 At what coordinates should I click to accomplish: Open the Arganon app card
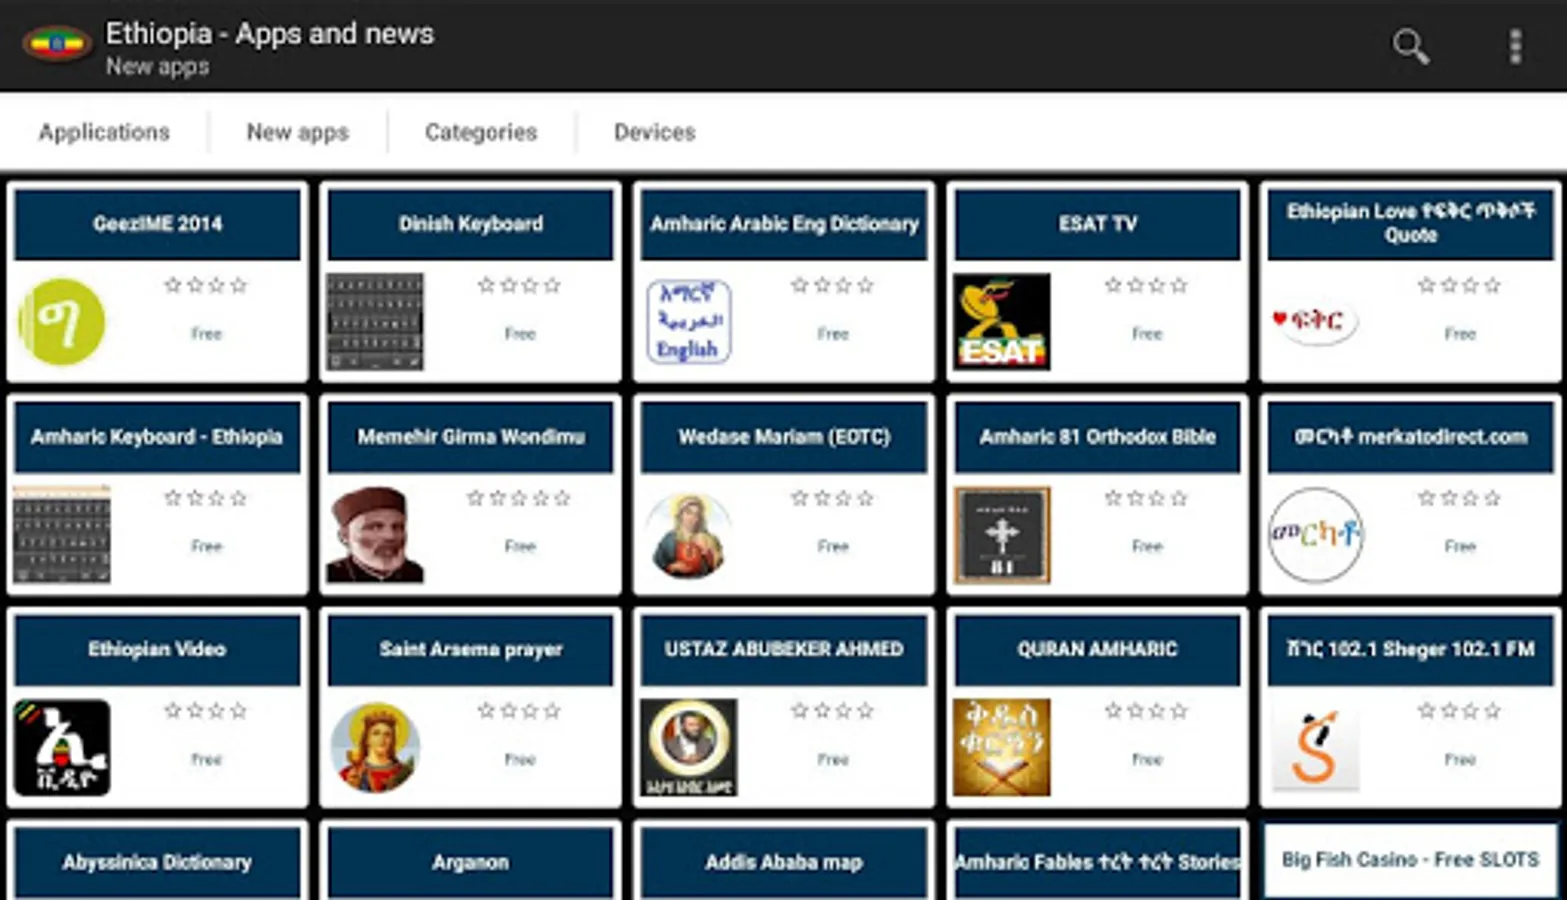pyautogui.click(x=470, y=862)
